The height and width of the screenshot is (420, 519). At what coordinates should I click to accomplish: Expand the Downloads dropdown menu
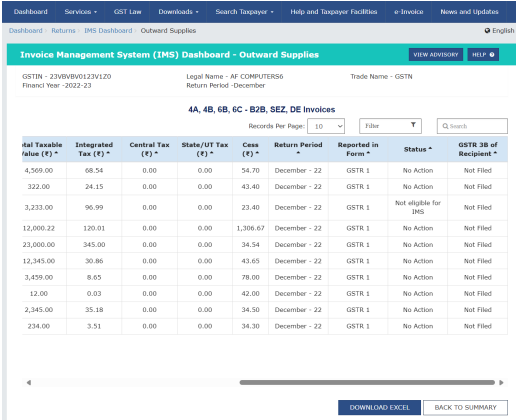coord(178,12)
